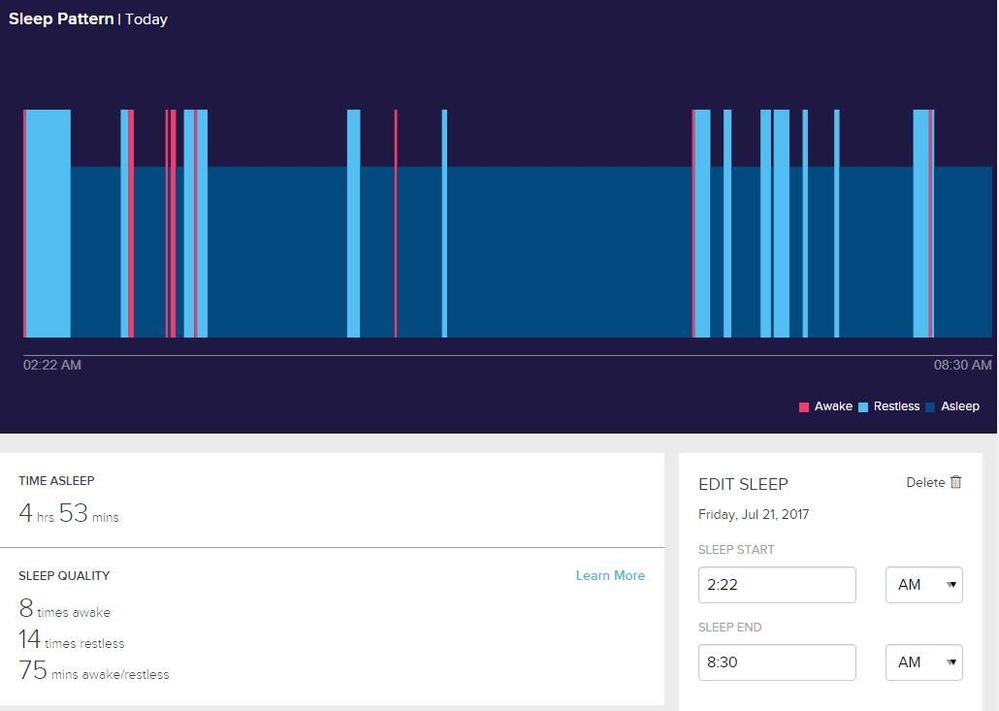Click the Friday, Jul 21, 2017 date
This screenshot has width=999, height=711.
[x=753, y=514]
